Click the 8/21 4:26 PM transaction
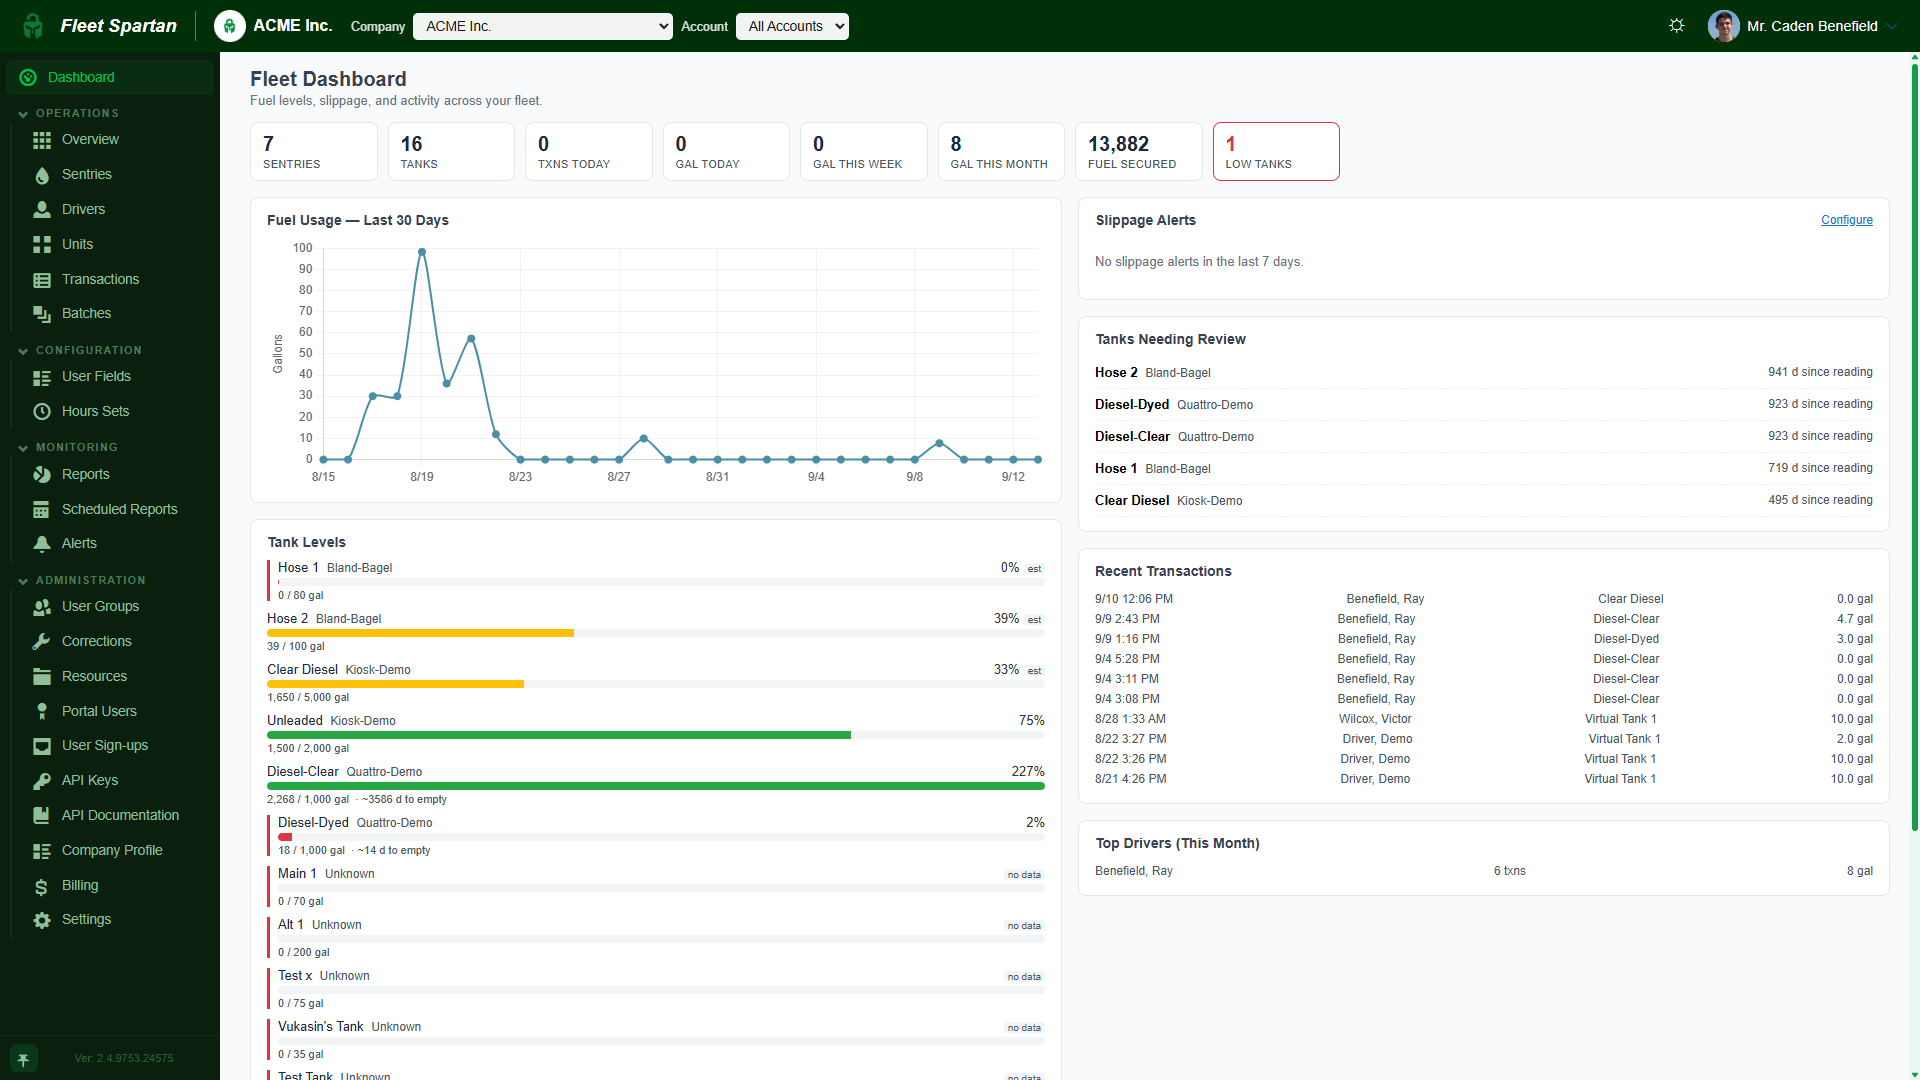The image size is (1920, 1080). [1484, 779]
